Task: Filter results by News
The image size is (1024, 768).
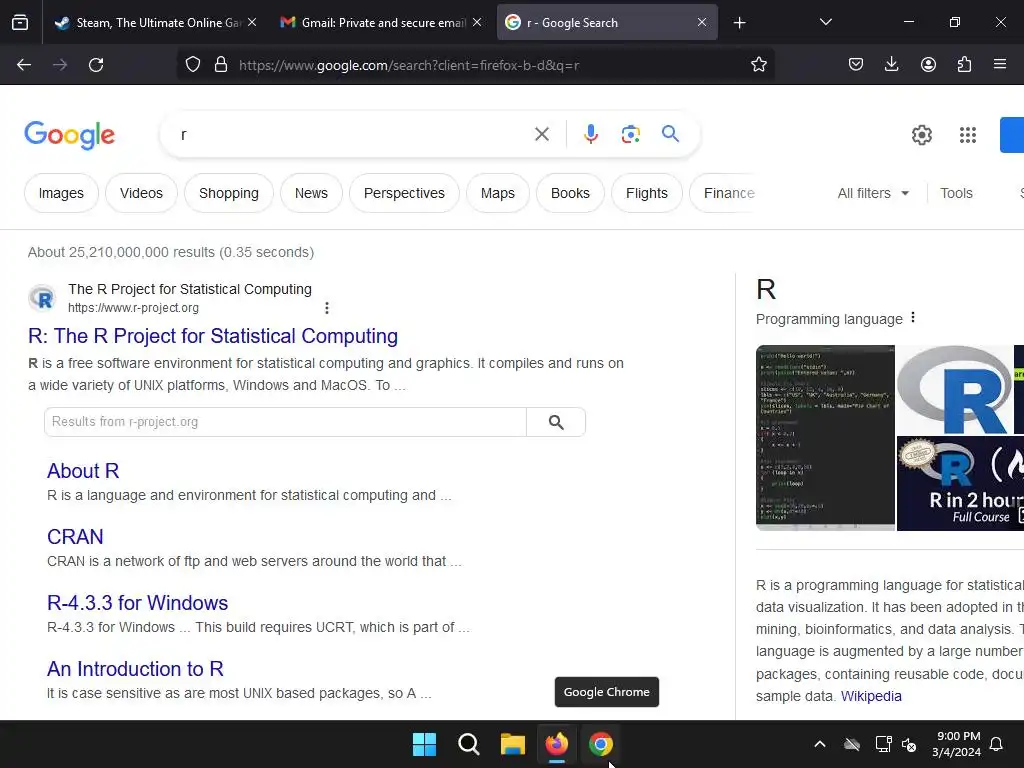Action: (311, 193)
